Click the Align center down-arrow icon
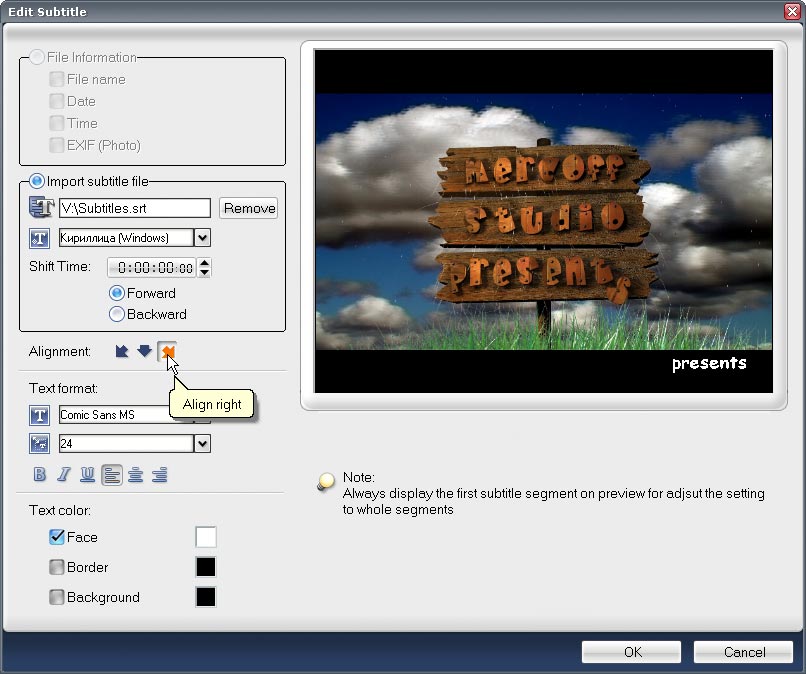 [x=144, y=351]
